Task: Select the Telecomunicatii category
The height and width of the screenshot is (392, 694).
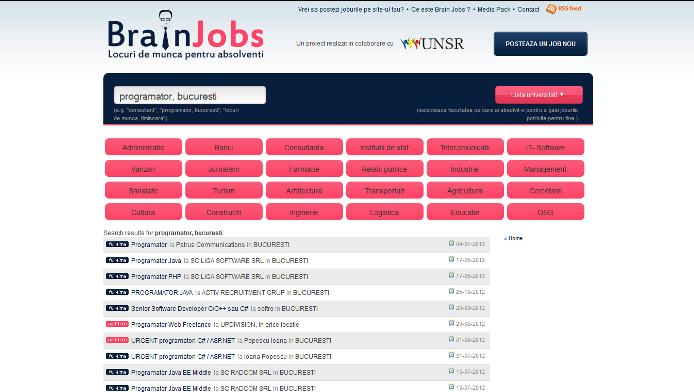Action: [465, 147]
